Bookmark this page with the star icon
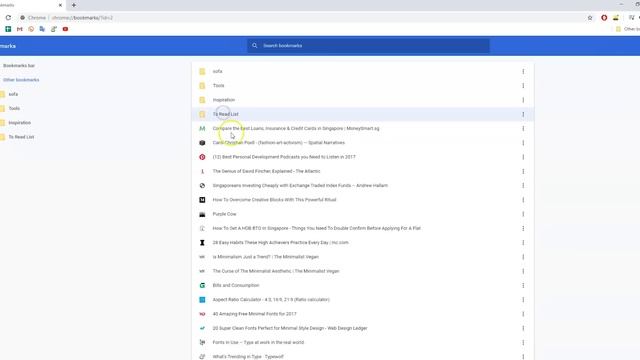This screenshot has height=360, width=640. click(590, 18)
